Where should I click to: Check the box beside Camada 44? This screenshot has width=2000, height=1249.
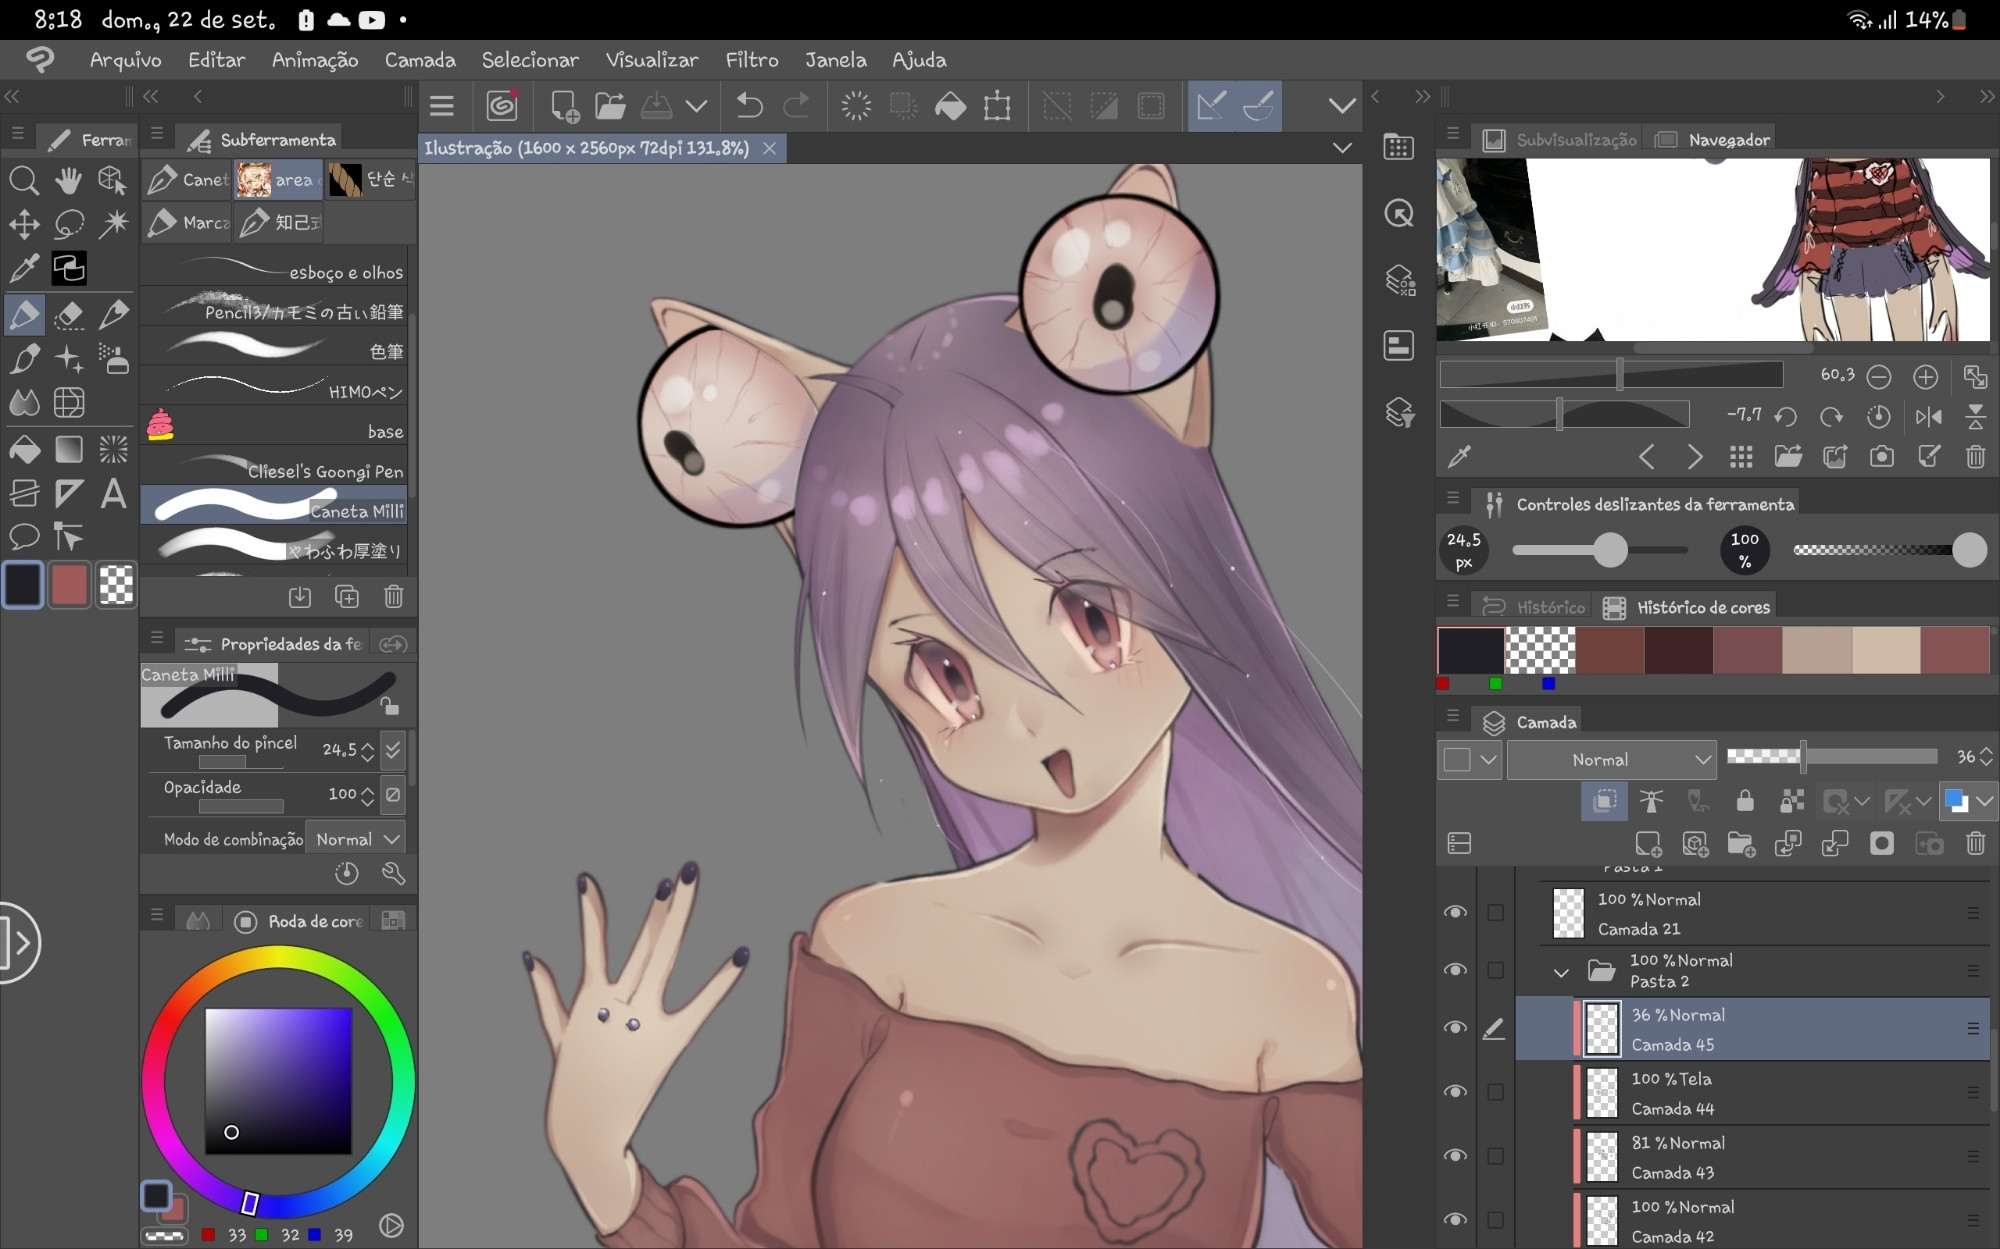pos(1495,1092)
